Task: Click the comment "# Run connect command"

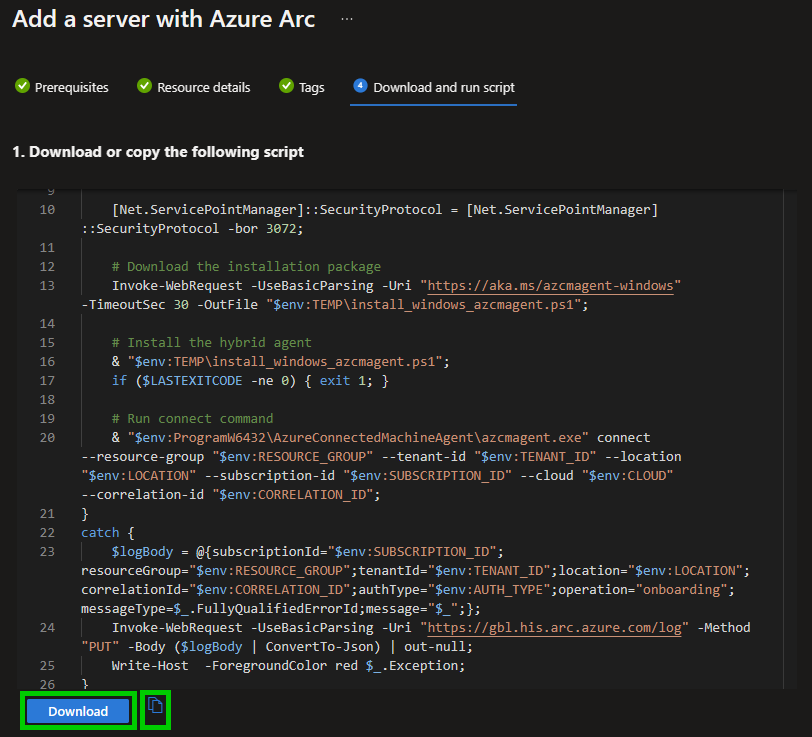Action: tap(192, 419)
